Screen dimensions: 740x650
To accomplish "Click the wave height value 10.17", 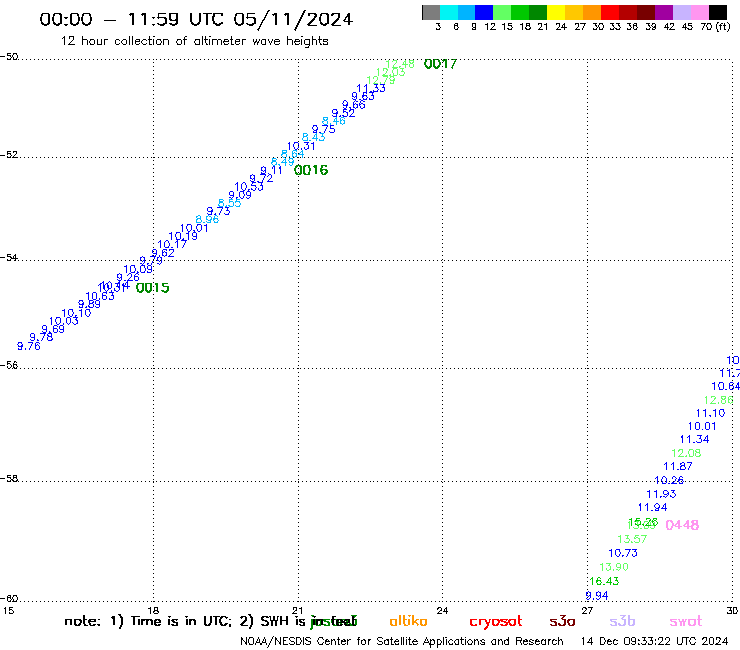I will pyautogui.click(x=172, y=244).
